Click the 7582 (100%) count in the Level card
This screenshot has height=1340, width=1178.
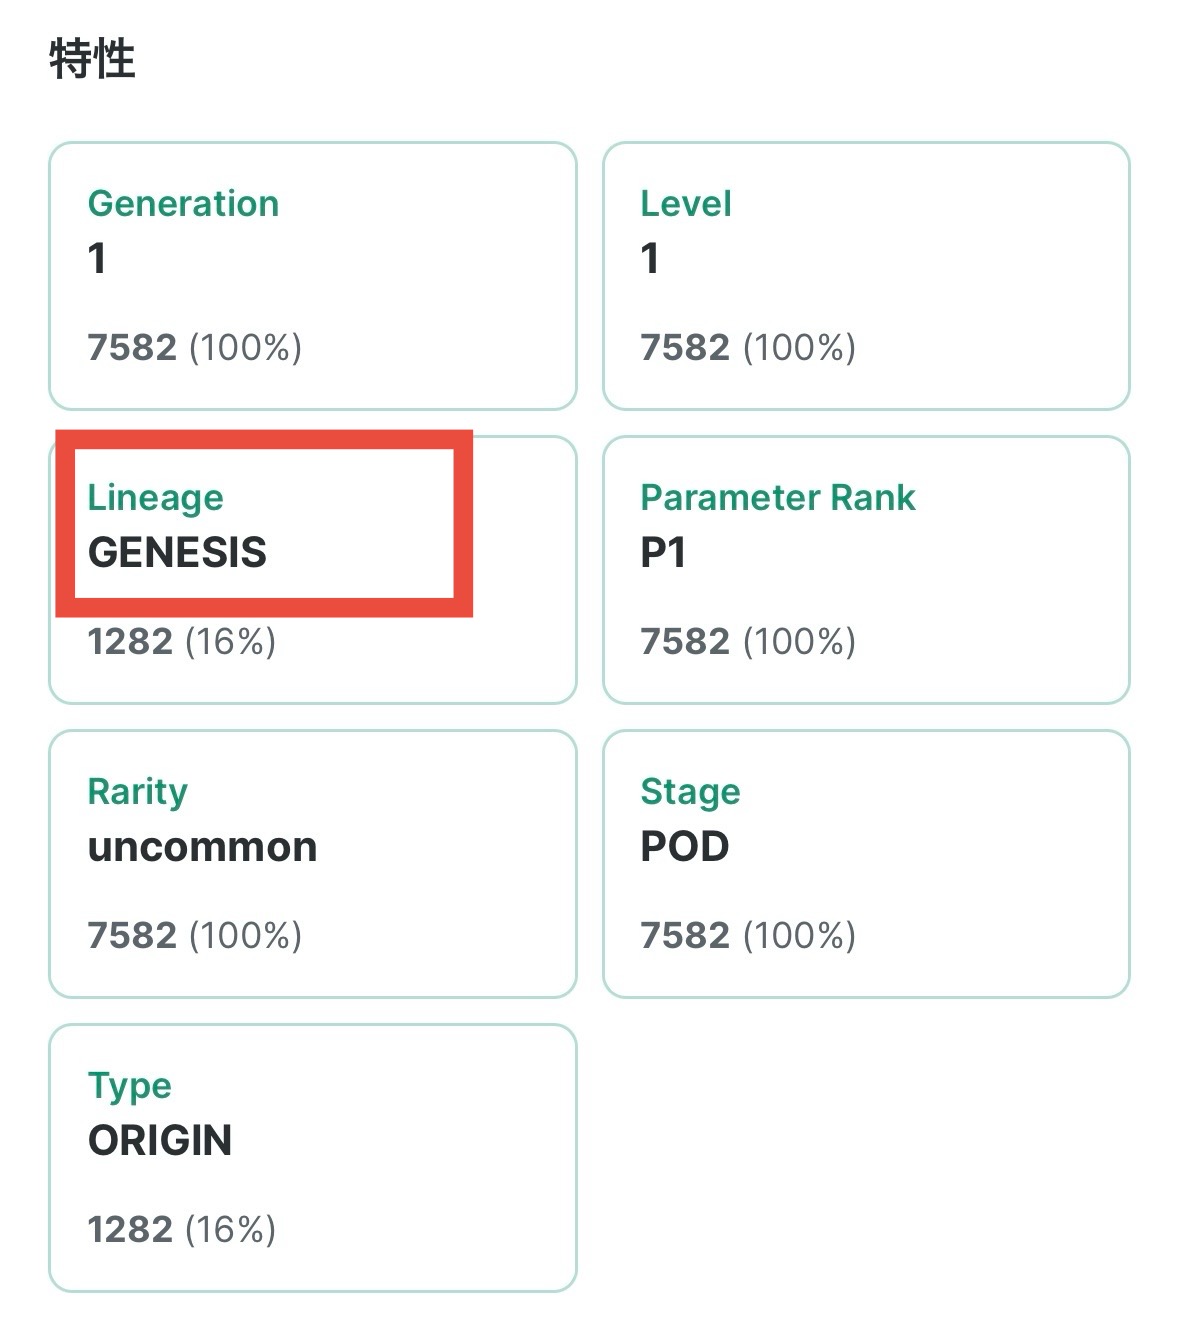[747, 347]
